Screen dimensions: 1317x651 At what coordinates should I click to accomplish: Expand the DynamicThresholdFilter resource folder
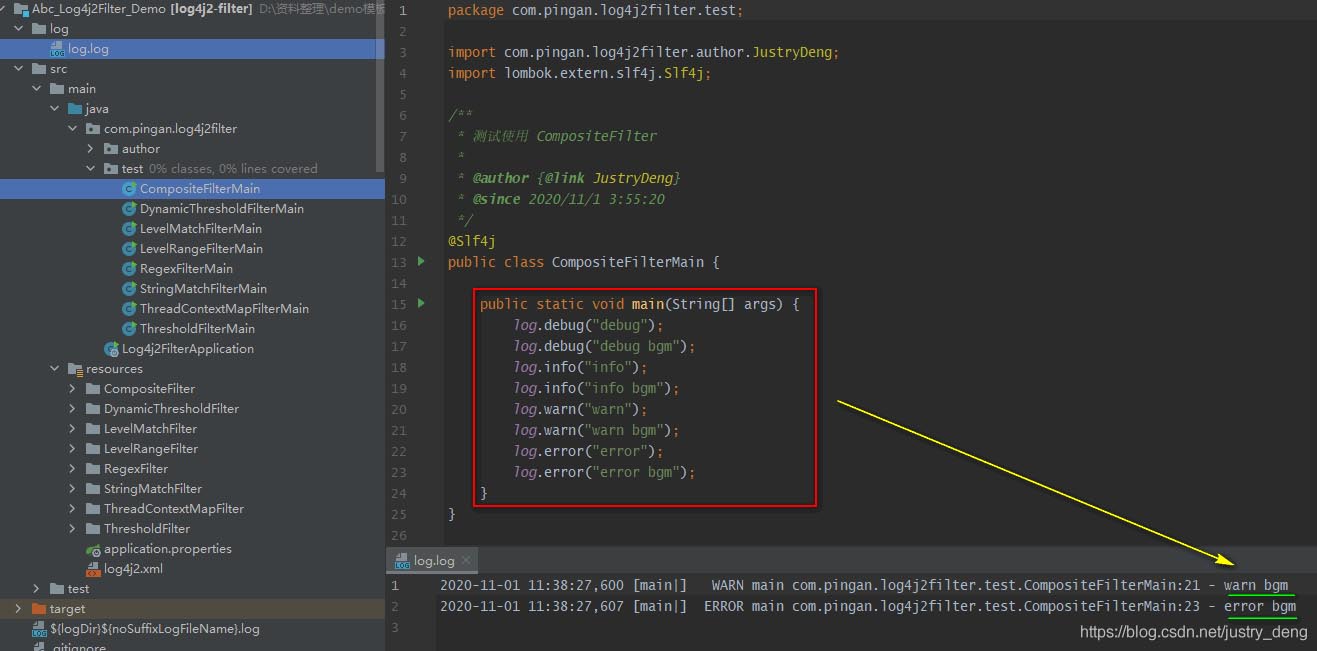coord(73,409)
